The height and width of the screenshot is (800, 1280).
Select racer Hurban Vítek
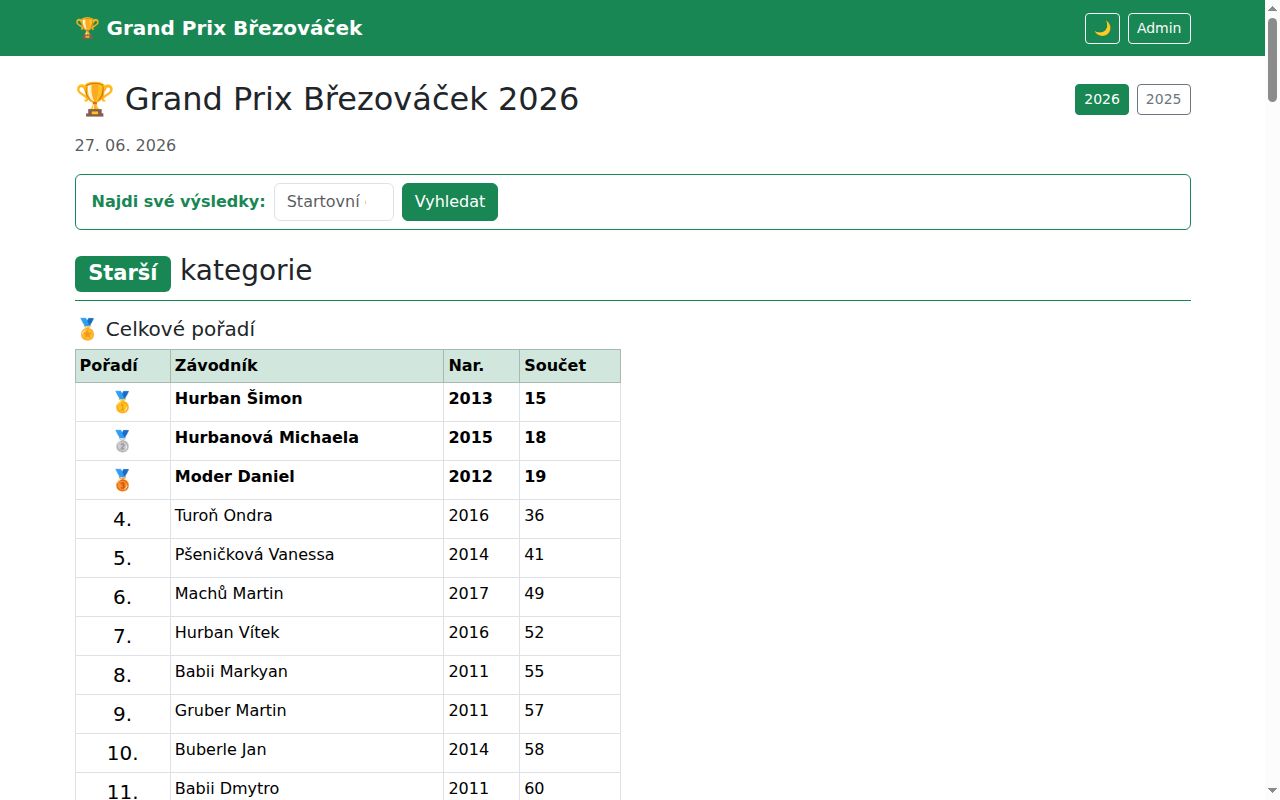pos(227,632)
